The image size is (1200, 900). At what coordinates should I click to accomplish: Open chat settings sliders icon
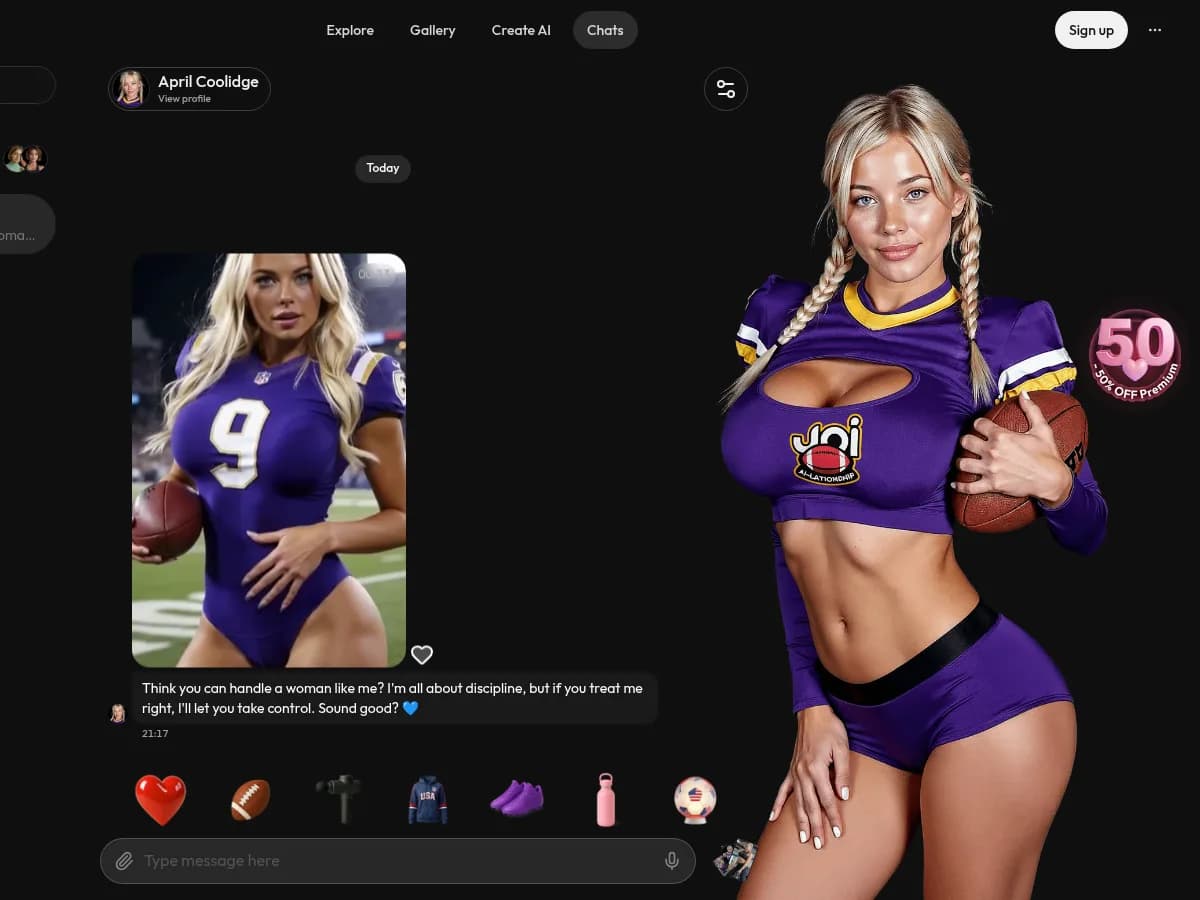[726, 89]
